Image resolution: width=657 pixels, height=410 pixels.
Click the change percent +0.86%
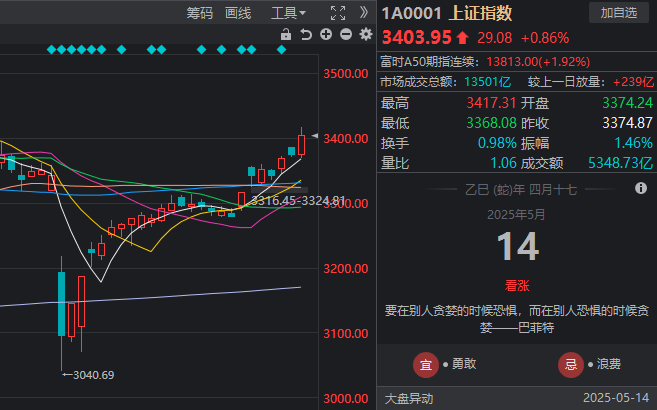[545, 38]
